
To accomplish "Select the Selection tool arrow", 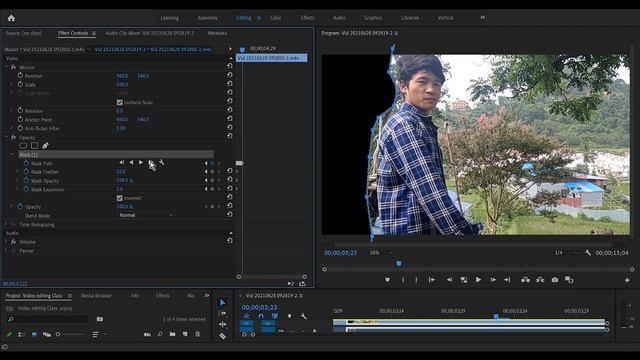I will (222, 302).
